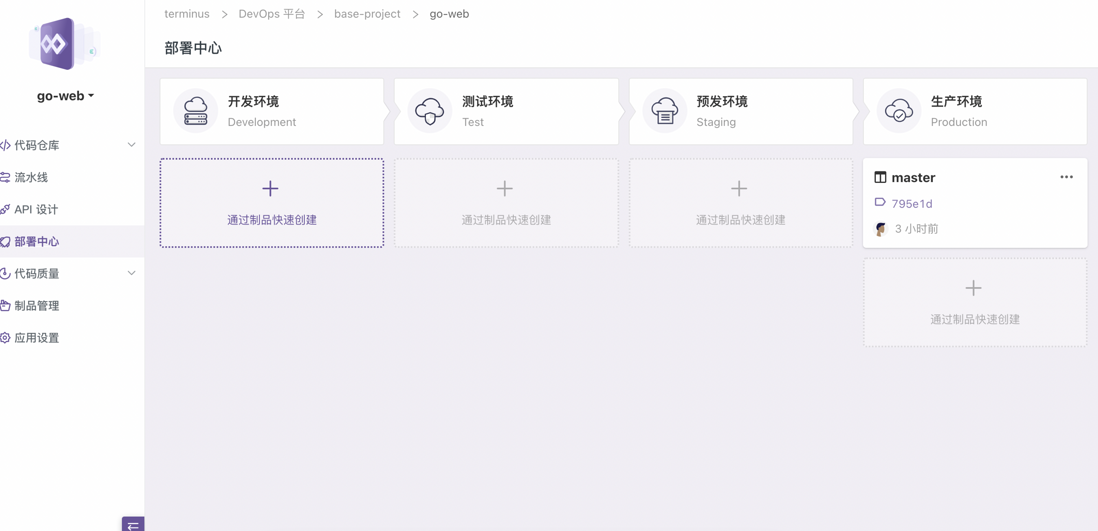Select the 预发环境 Staging header card
Viewport: 1098px width, 531px height.
[741, 111]
